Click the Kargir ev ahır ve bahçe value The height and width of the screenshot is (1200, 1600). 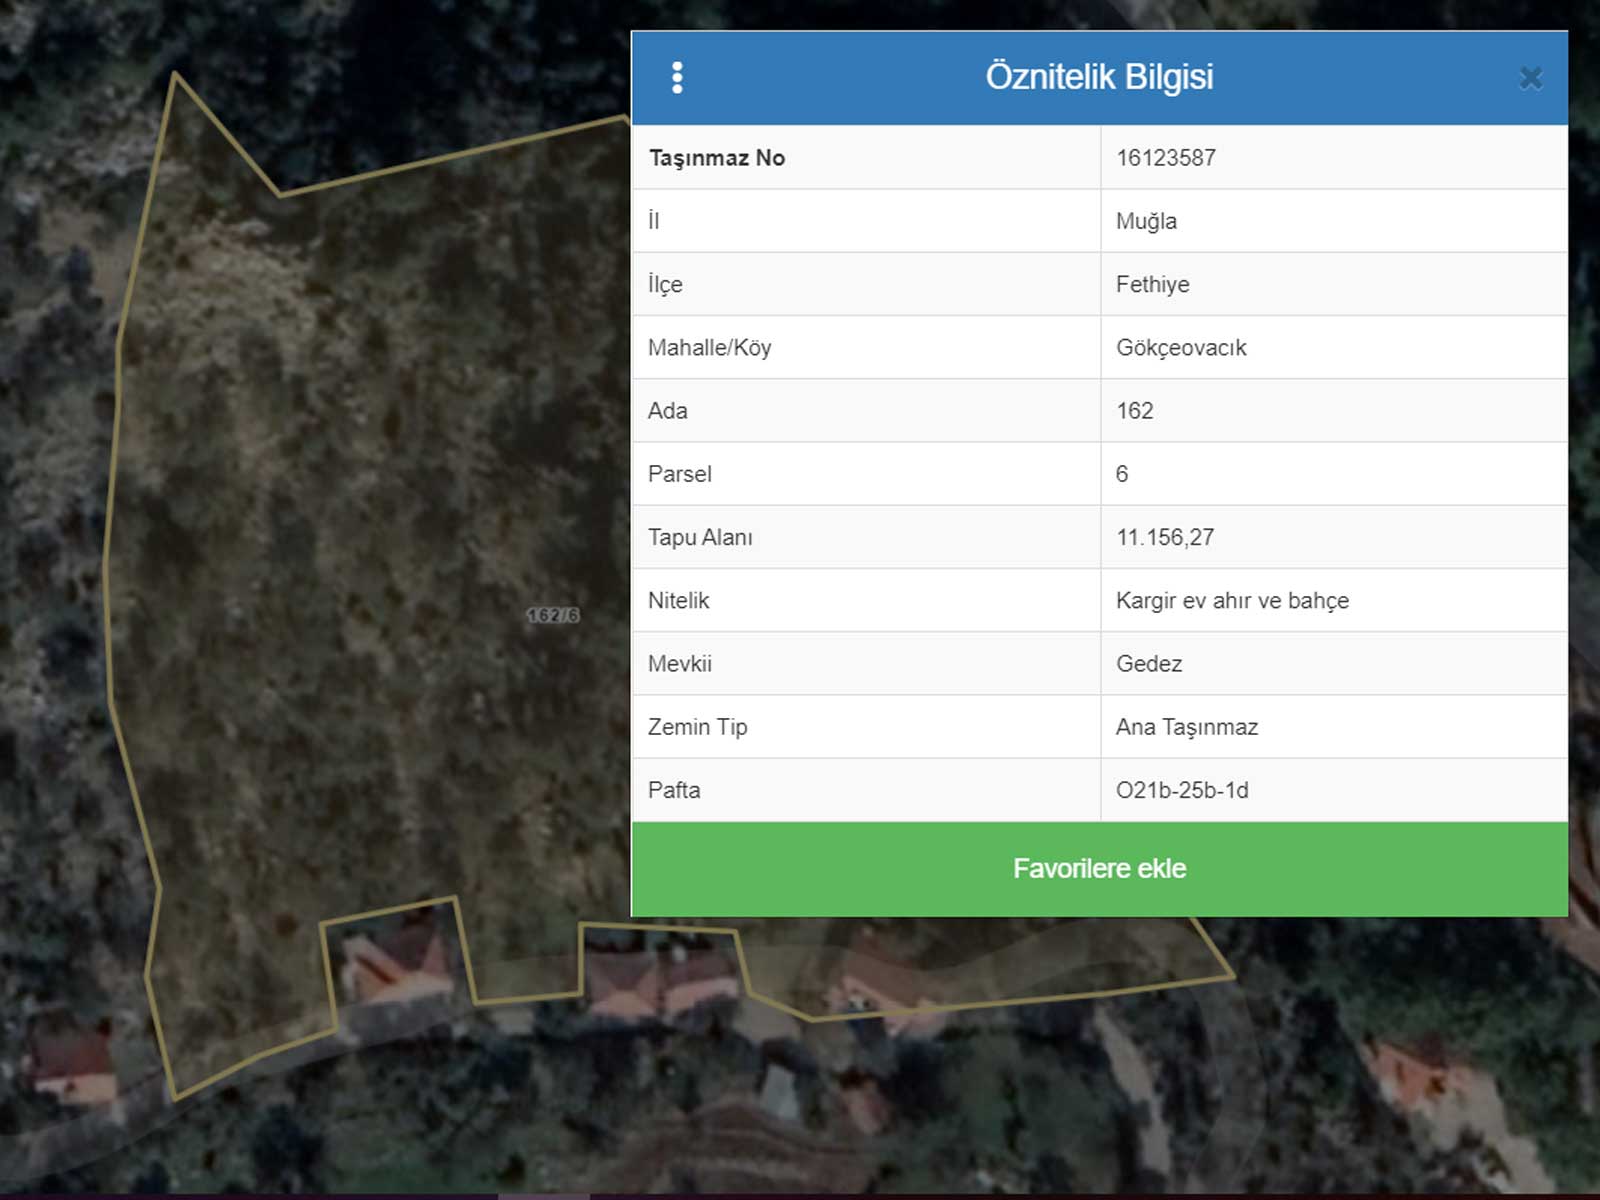pos(1232,601)
